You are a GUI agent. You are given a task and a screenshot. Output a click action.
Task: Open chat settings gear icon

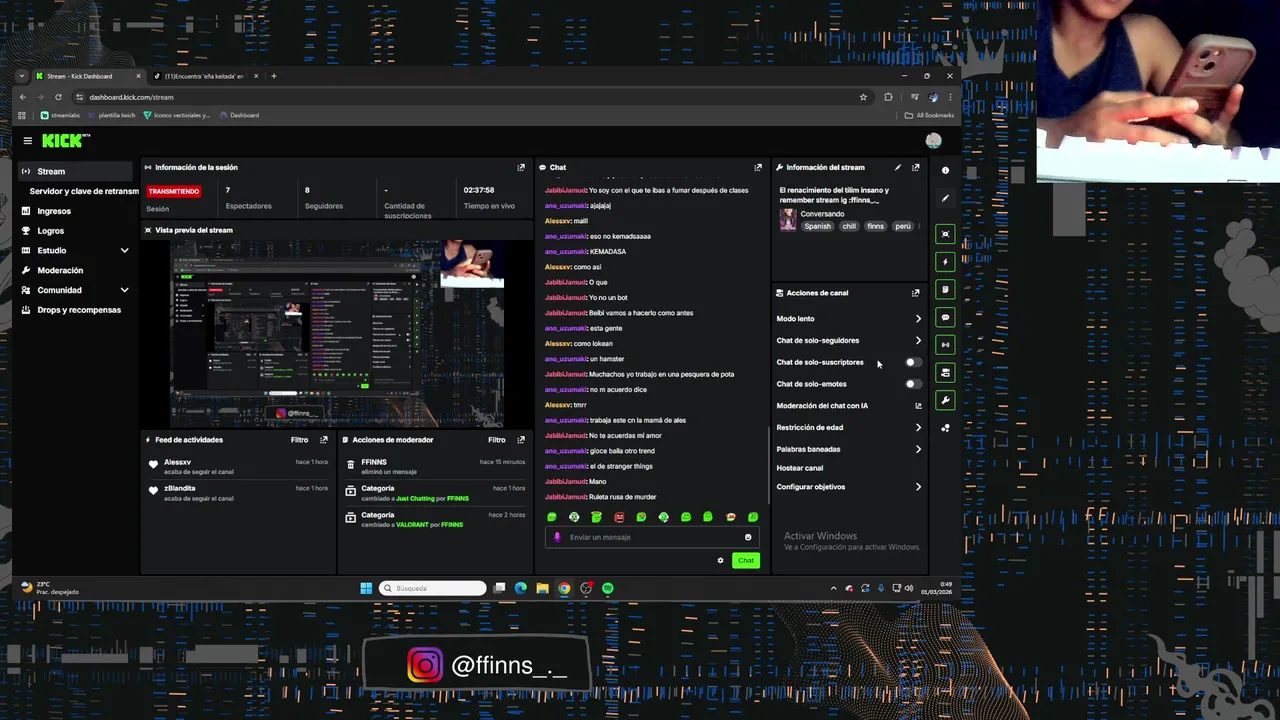coord(720,560)
